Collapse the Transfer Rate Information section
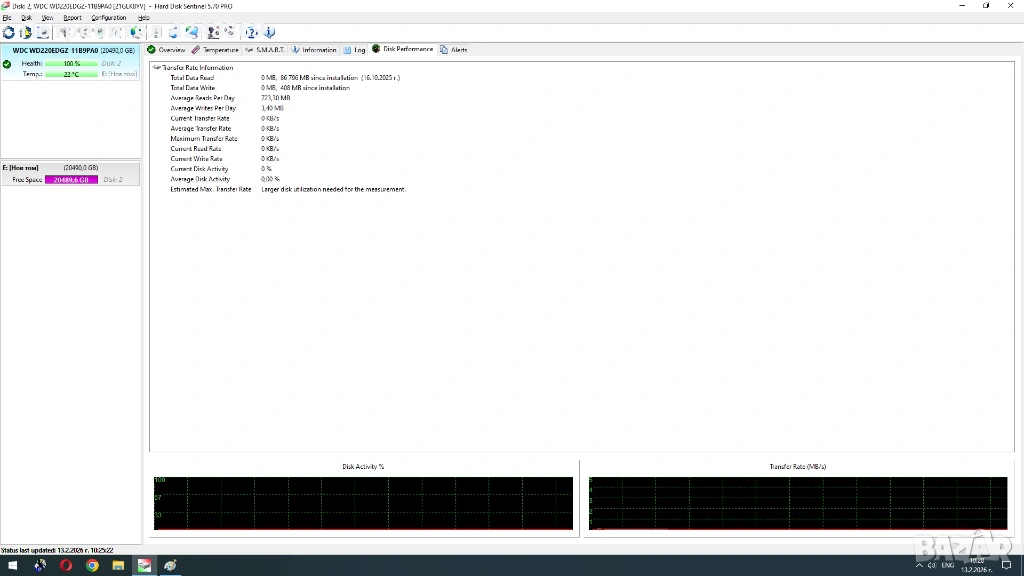1024x576 pixels. [156, 68]
